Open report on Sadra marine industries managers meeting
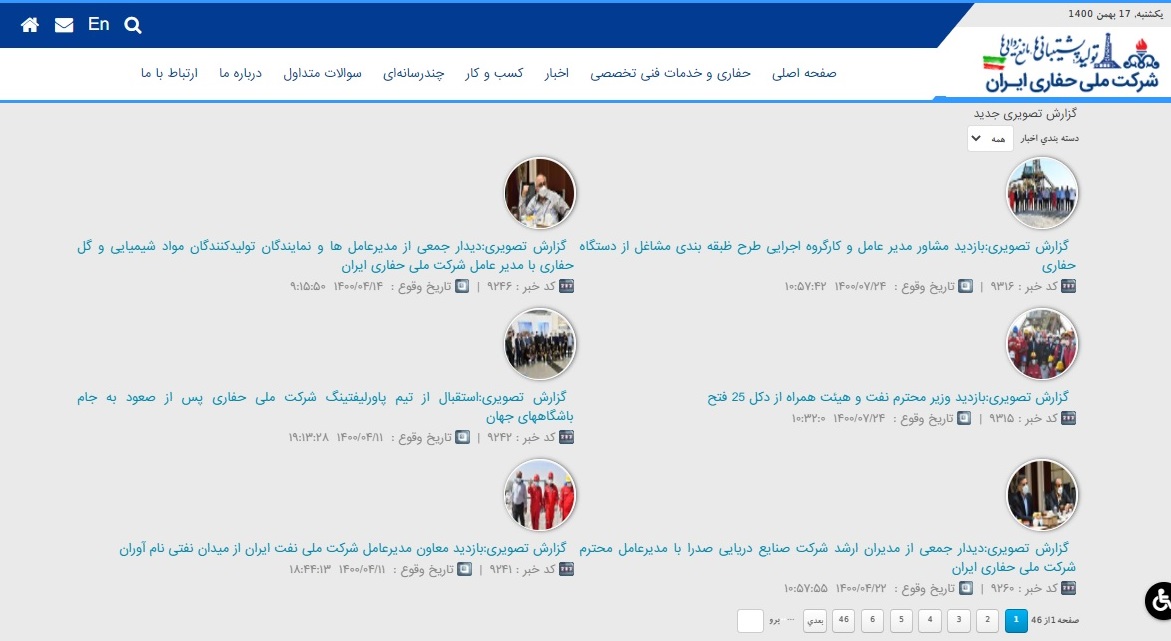The image size is (1171, 641). [x=827, y=557]
